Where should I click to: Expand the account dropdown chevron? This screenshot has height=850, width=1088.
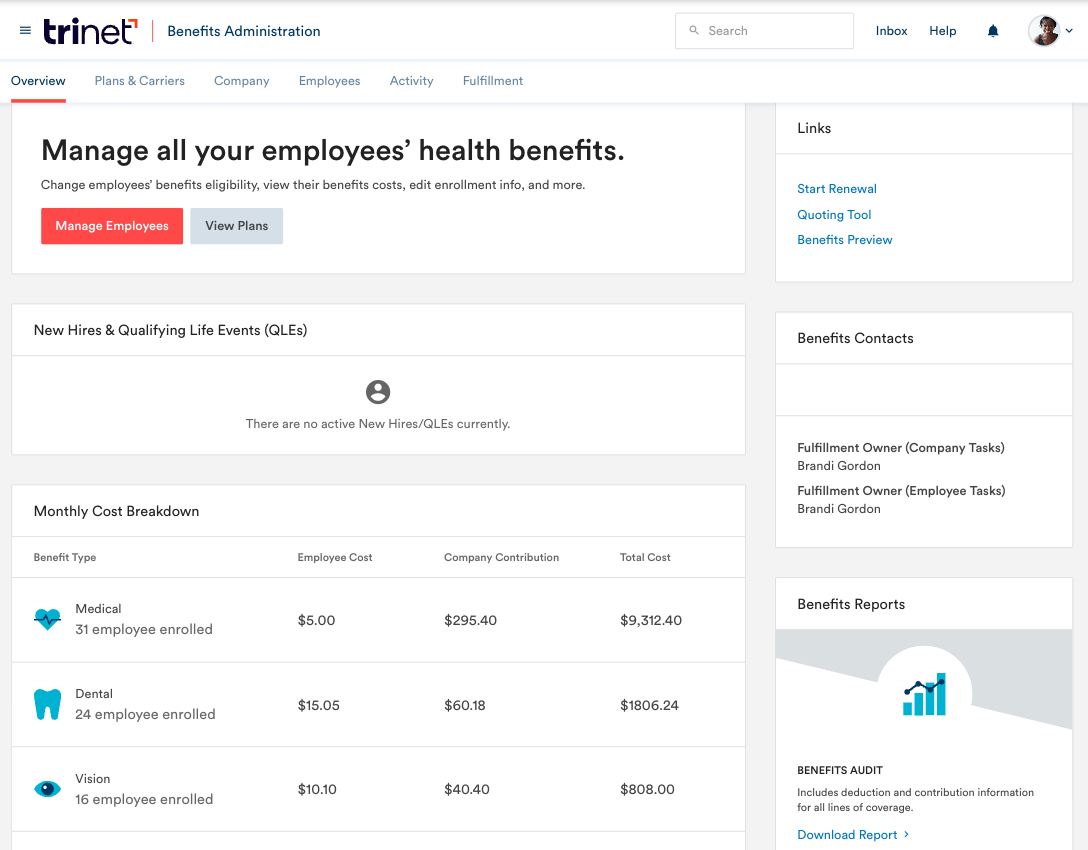click(x=1069, y=31)
